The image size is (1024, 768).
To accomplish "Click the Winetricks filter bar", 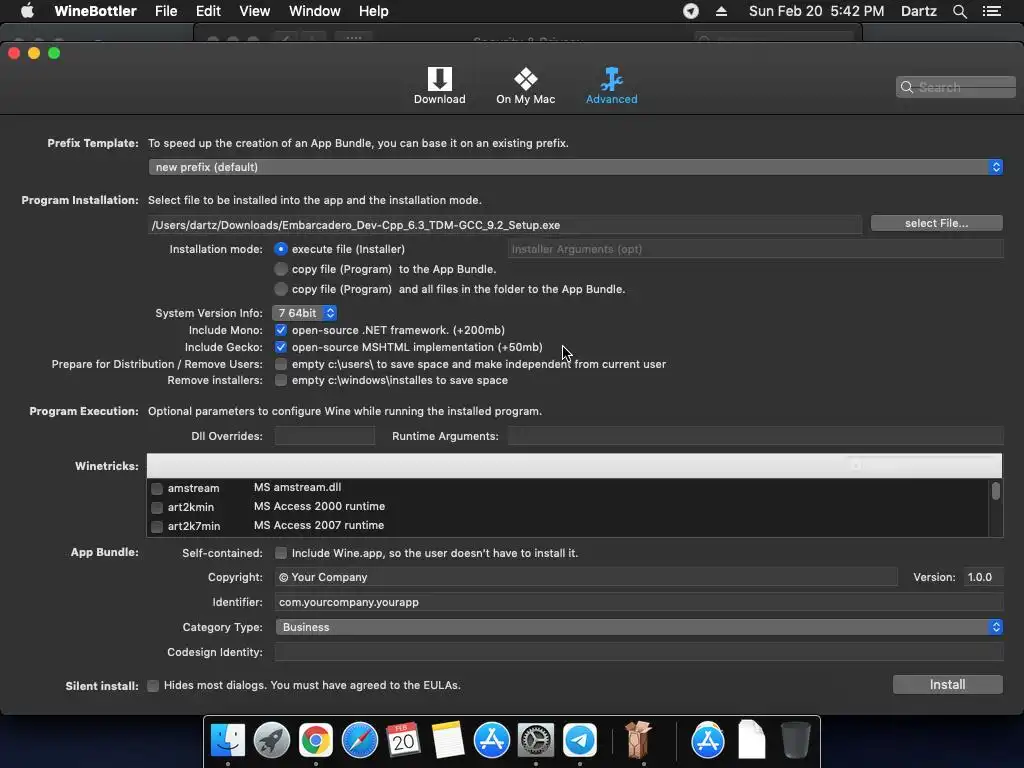I will click(574, 466).
